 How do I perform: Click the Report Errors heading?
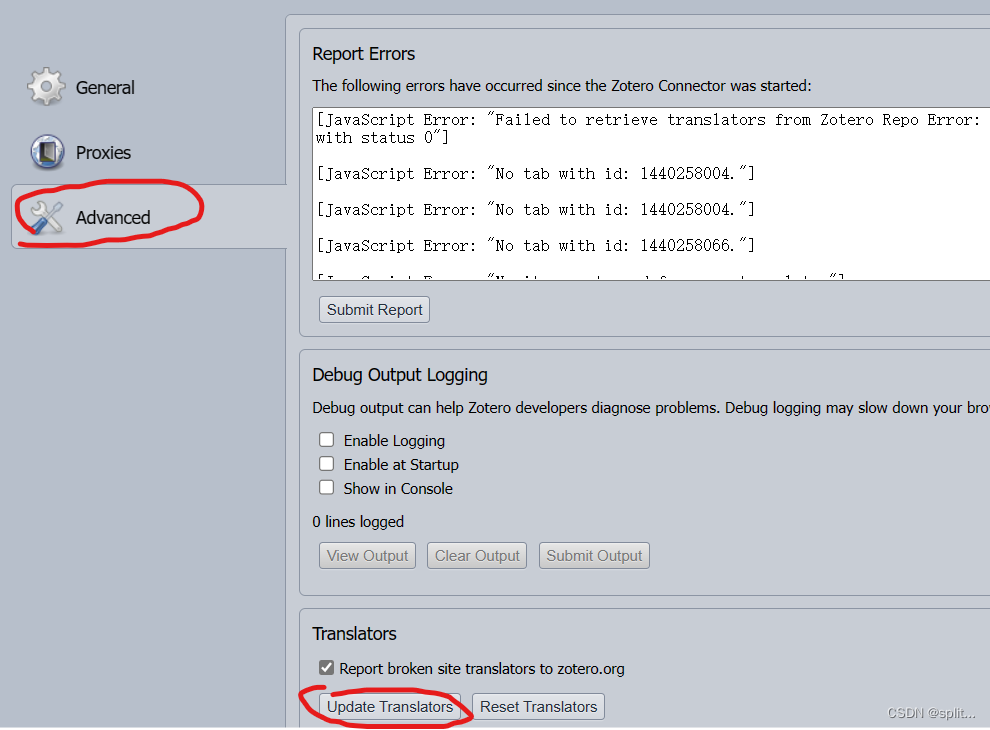(364, 54)
